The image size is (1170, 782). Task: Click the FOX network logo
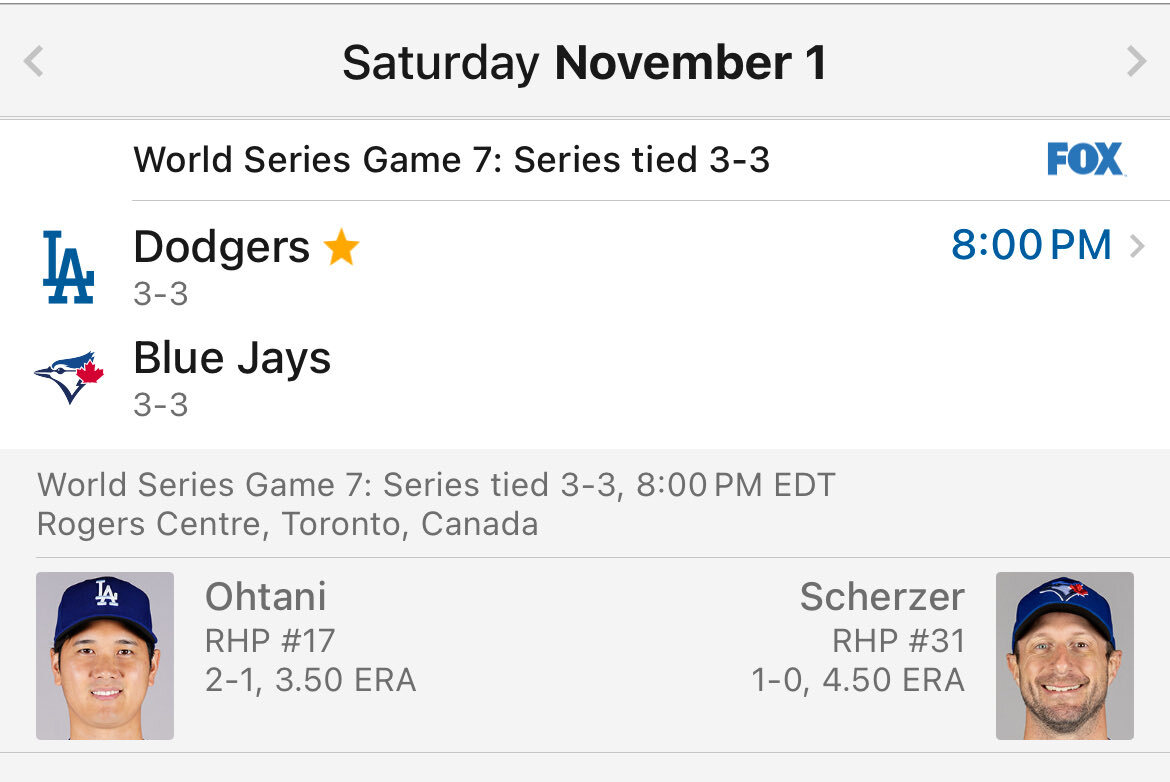tap(1085, 160)
